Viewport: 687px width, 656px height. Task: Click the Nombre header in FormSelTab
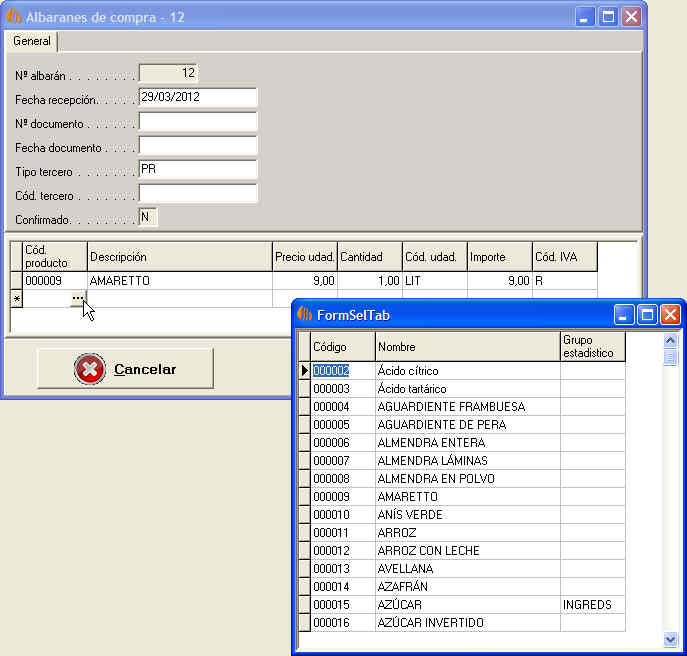tap(468, 347)
